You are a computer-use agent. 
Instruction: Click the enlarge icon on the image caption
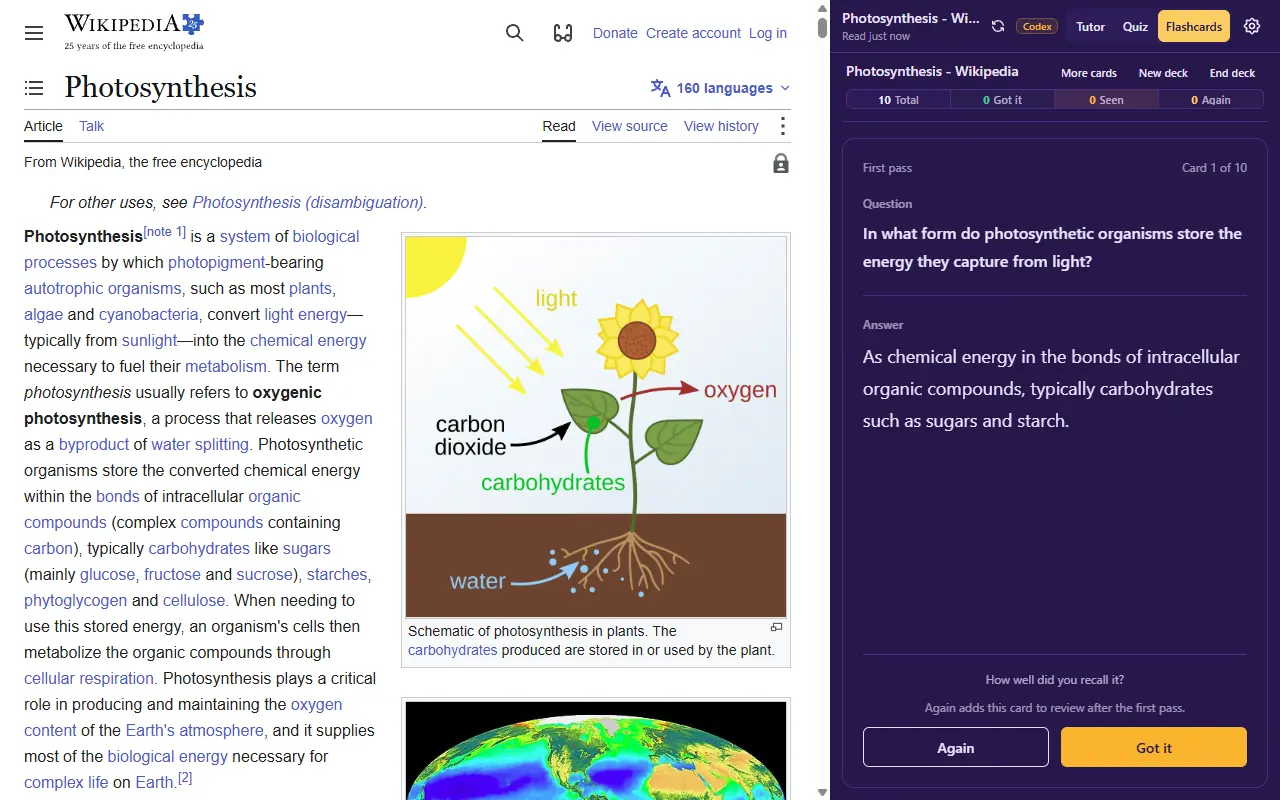776,628
